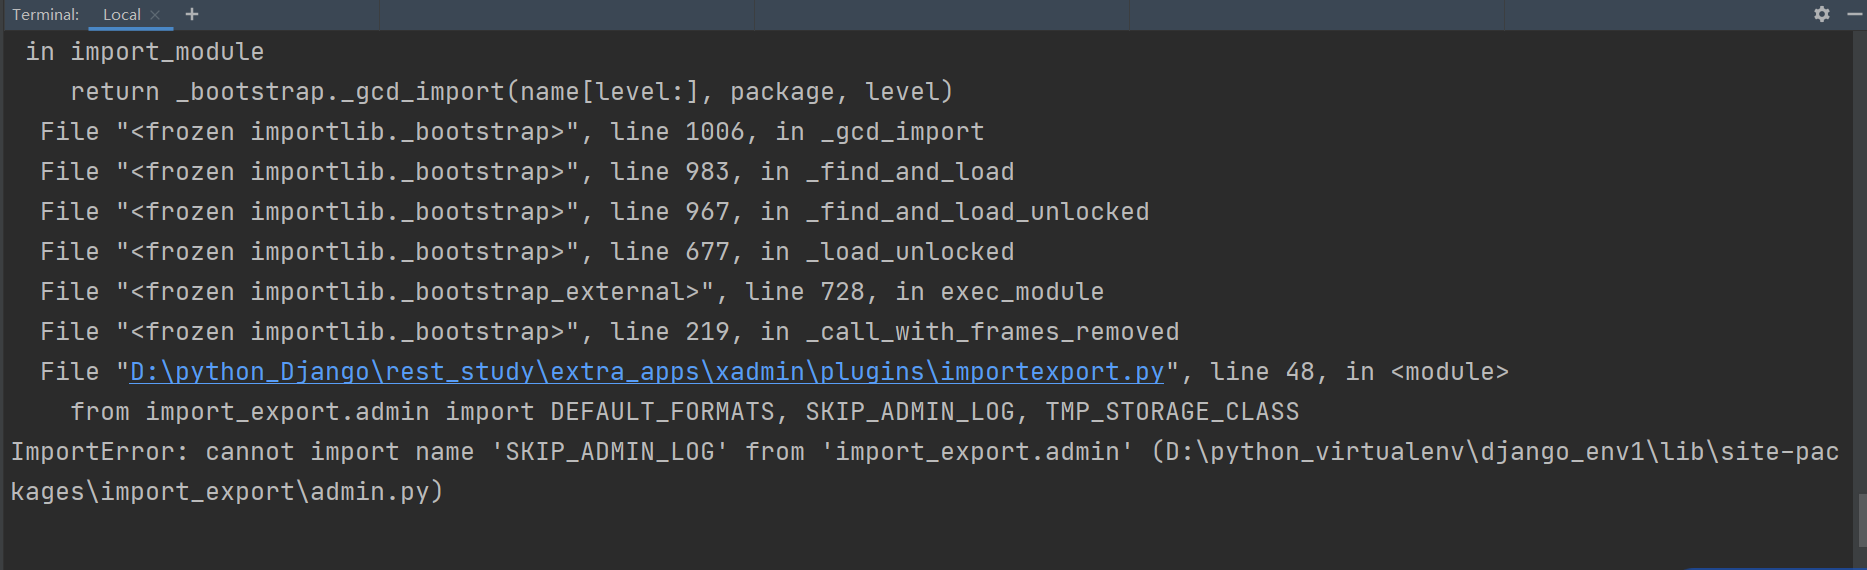
Task: Click the '<module>' text after line 48
Action: tap(1450, 372)
